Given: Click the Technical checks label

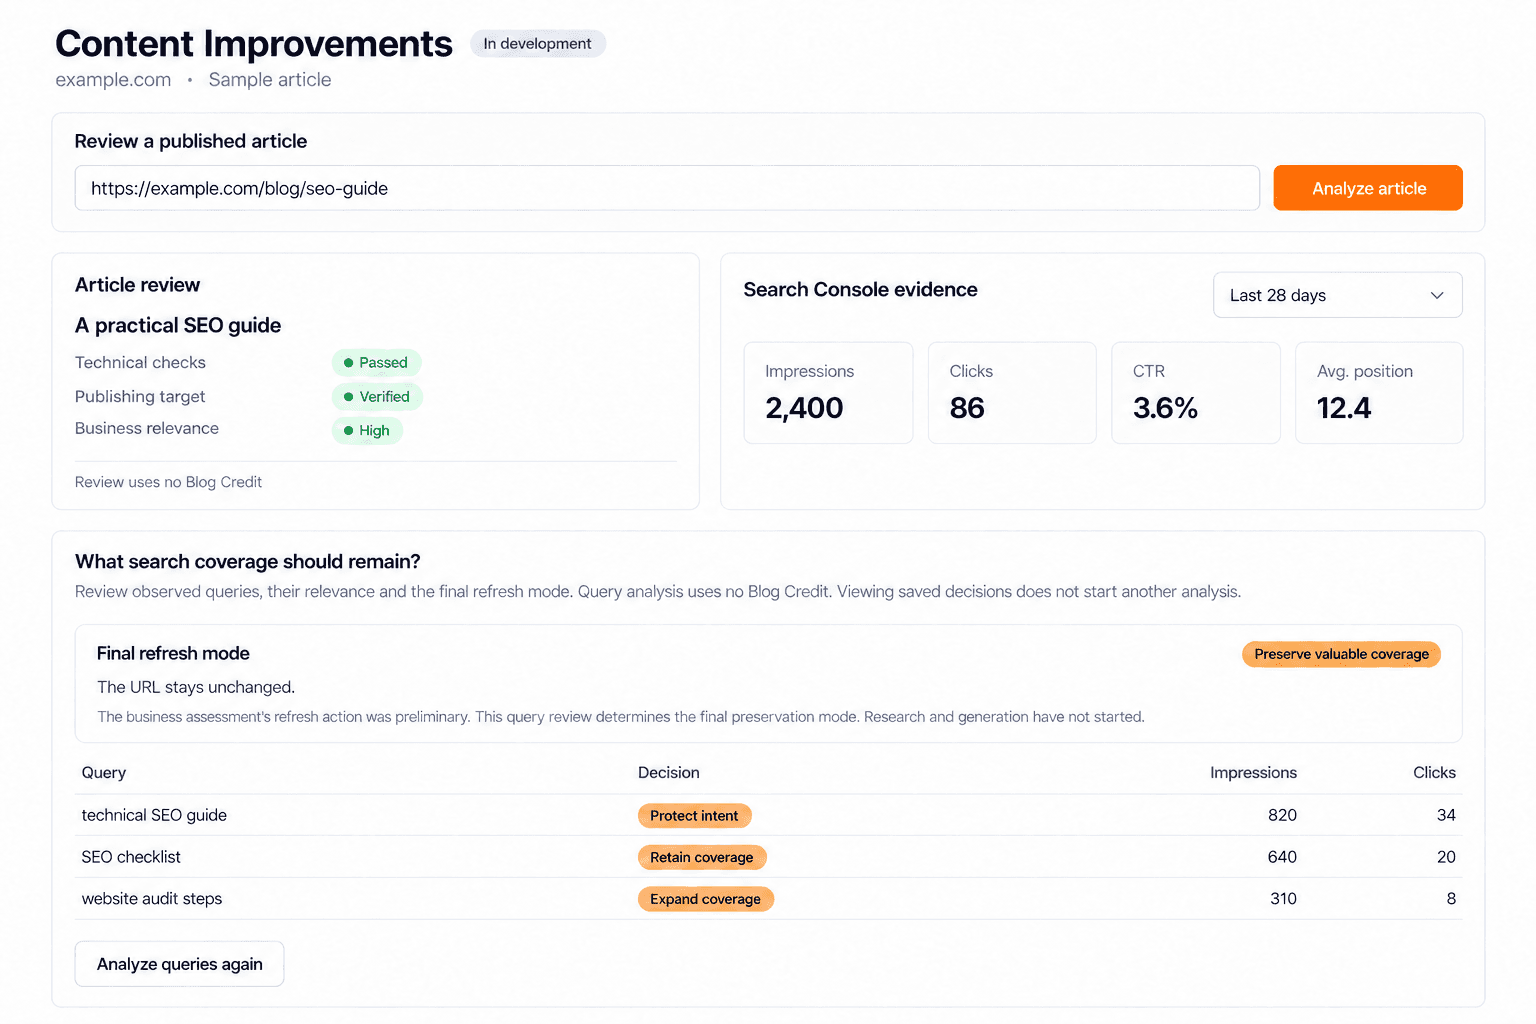Looking at the screenshot, I should pyautogui.click(x=140, y=362).
